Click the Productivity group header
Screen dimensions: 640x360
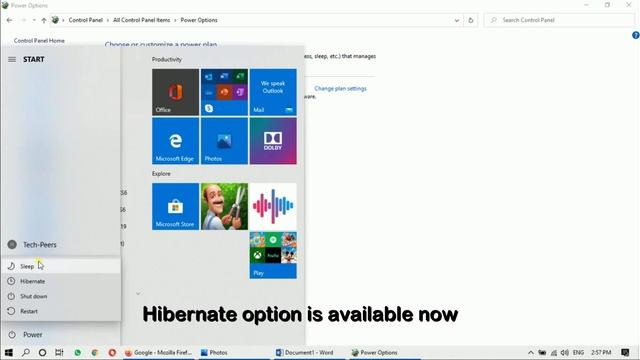(x=167, y=60)
